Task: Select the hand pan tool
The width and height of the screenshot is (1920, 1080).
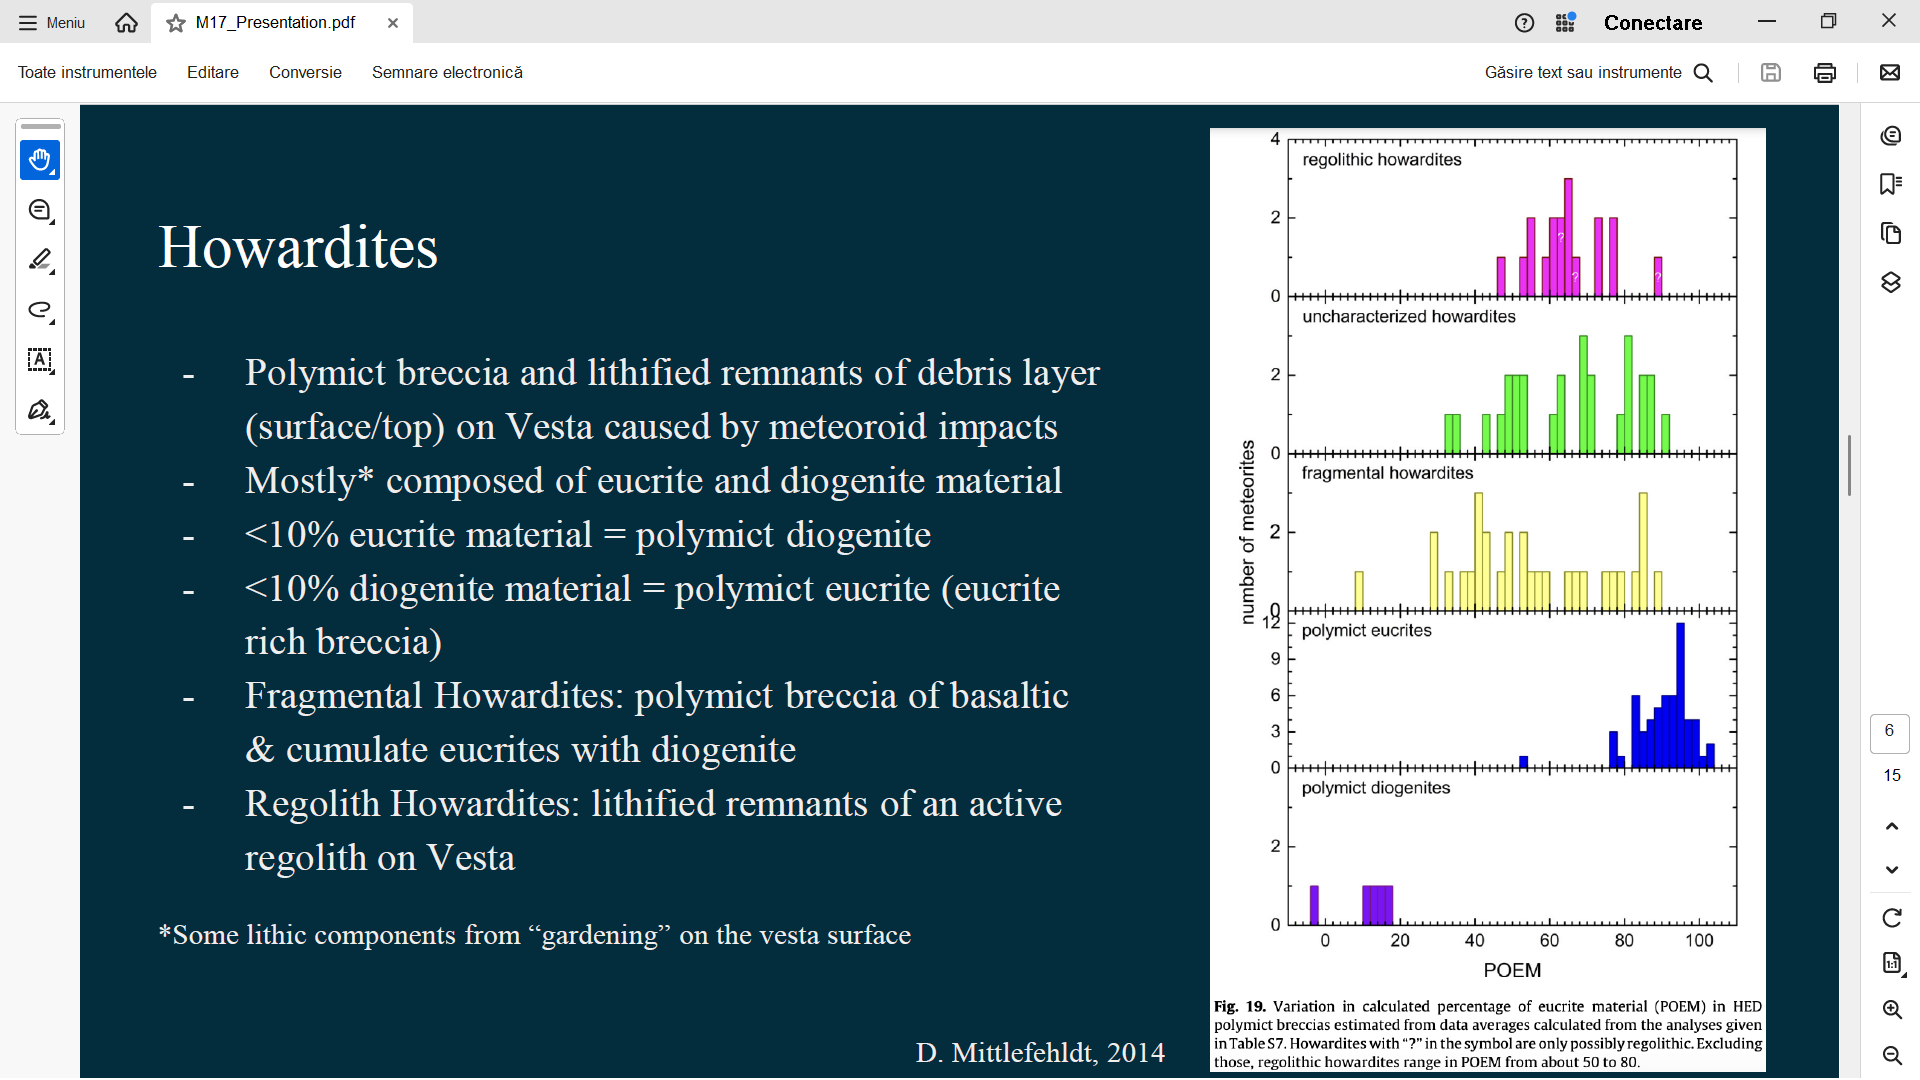Action: point(40,160)
